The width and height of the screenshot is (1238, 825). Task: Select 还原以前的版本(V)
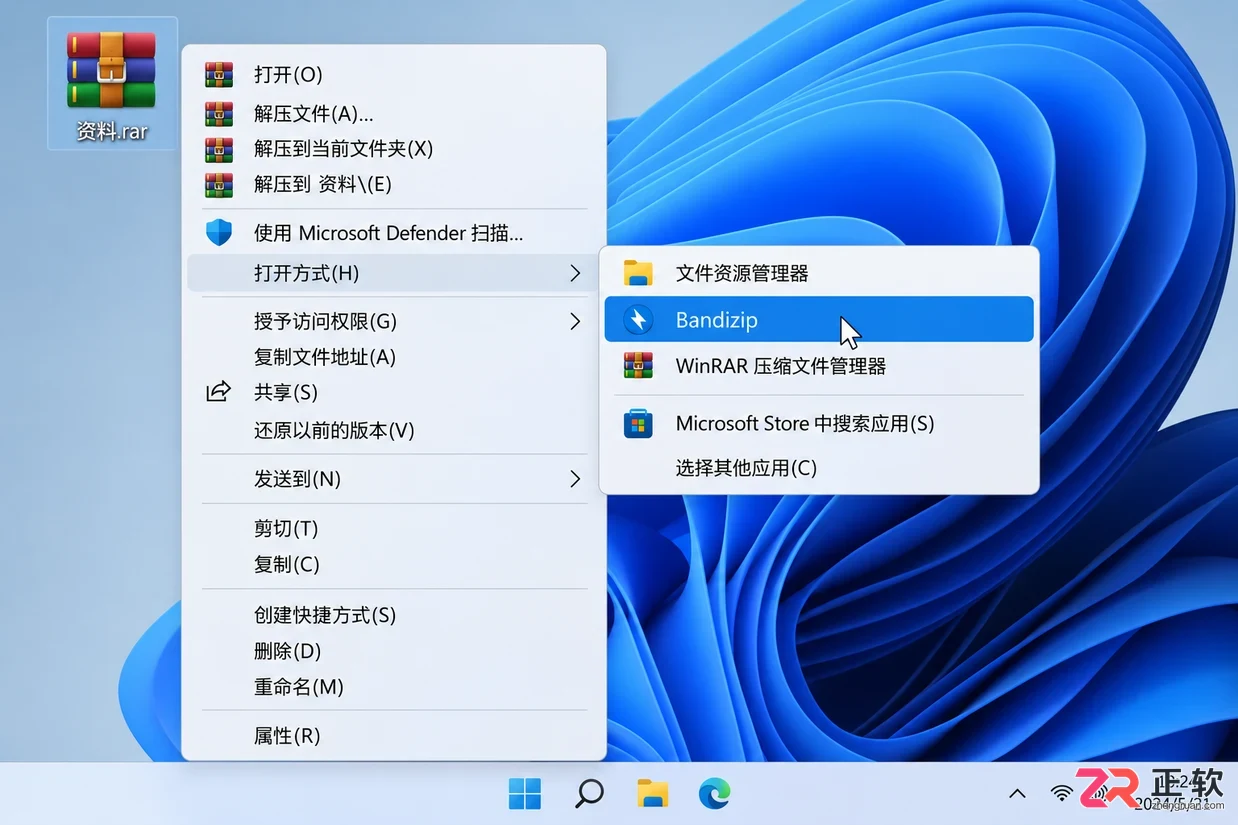(x=393, y=431)
